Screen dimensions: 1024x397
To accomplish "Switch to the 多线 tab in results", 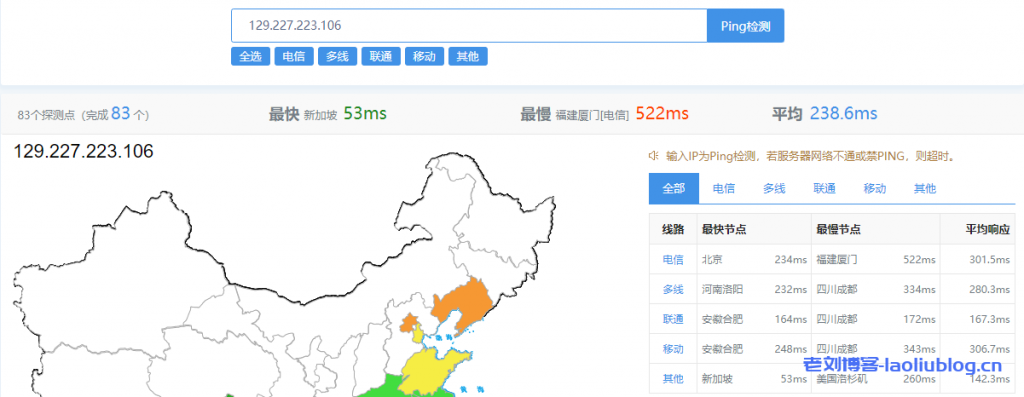I will [x=774, y=189].
